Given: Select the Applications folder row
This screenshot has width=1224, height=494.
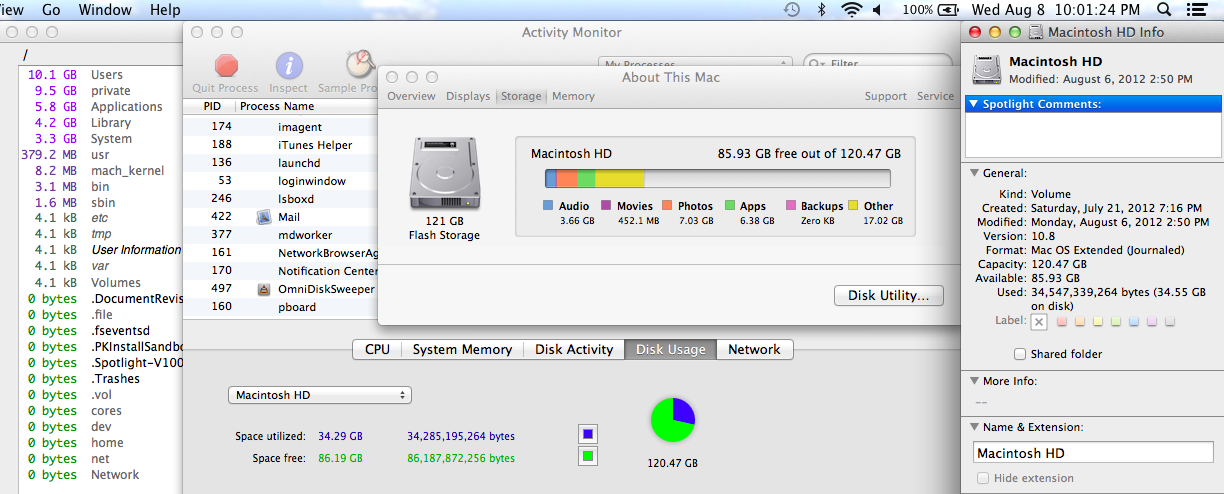Looking at the screenshot, I should [101, 107].
